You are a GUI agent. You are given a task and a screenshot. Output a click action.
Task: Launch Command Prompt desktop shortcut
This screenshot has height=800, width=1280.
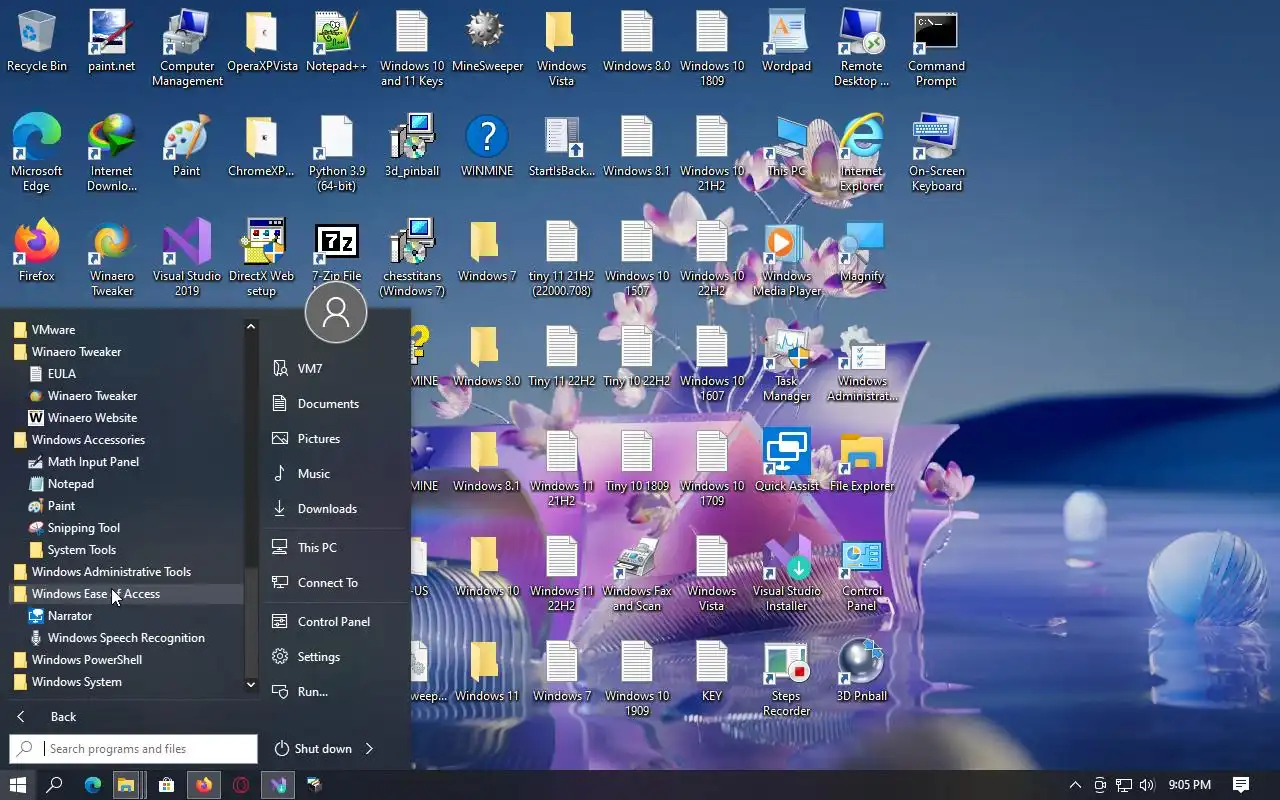(x=936, y=49)
